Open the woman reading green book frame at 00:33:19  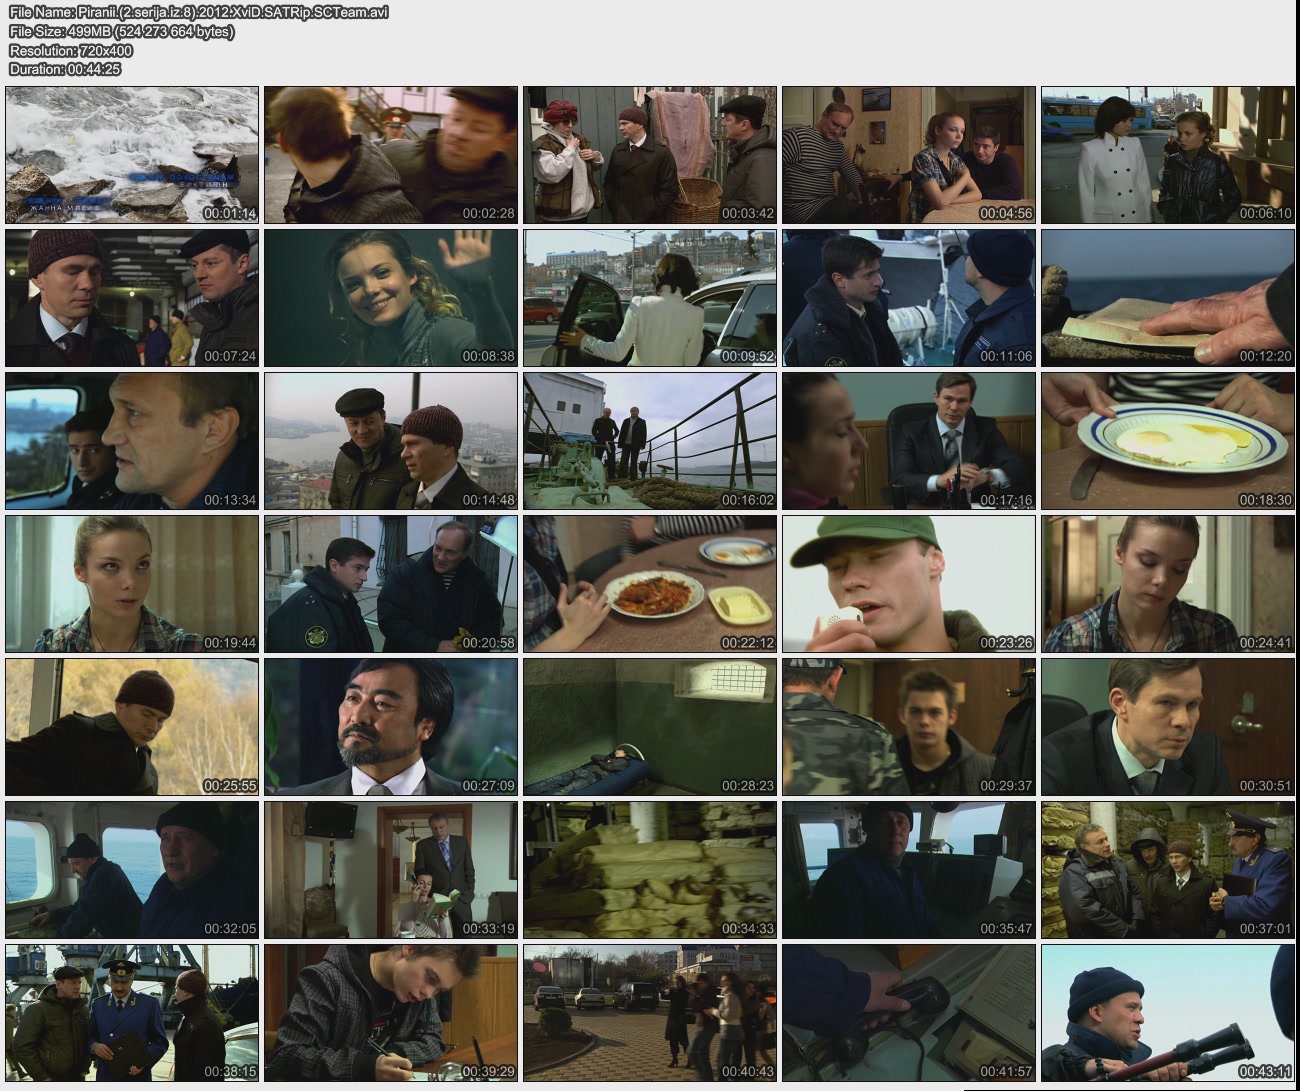391,870
